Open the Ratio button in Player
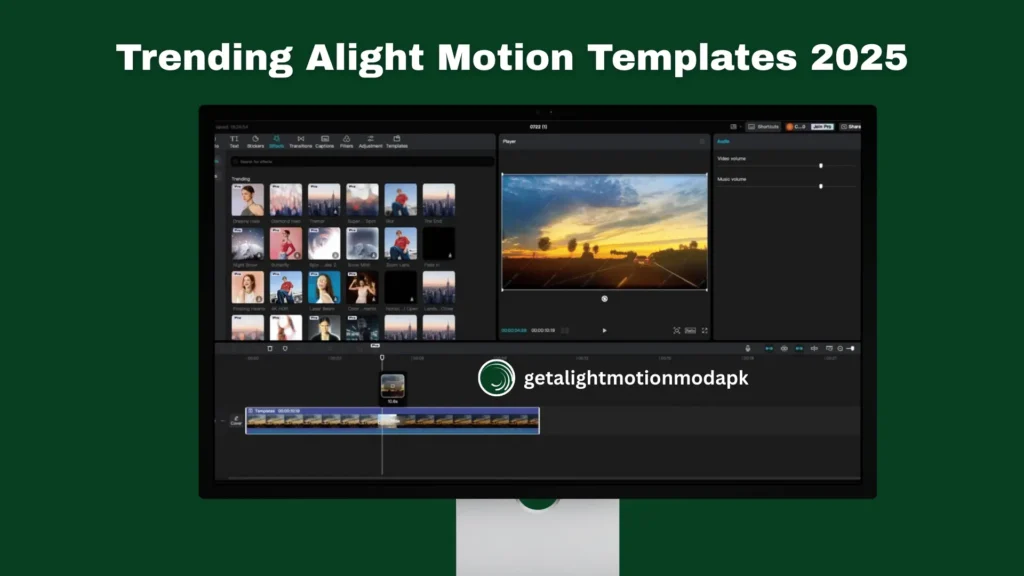1024x576 pixels. click(690, 330)
